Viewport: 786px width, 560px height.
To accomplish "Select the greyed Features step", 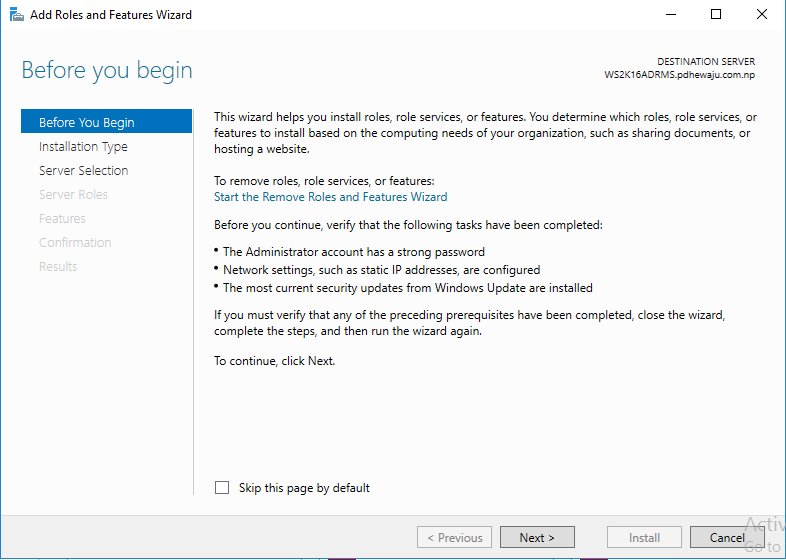I will (x=62, y=219).
